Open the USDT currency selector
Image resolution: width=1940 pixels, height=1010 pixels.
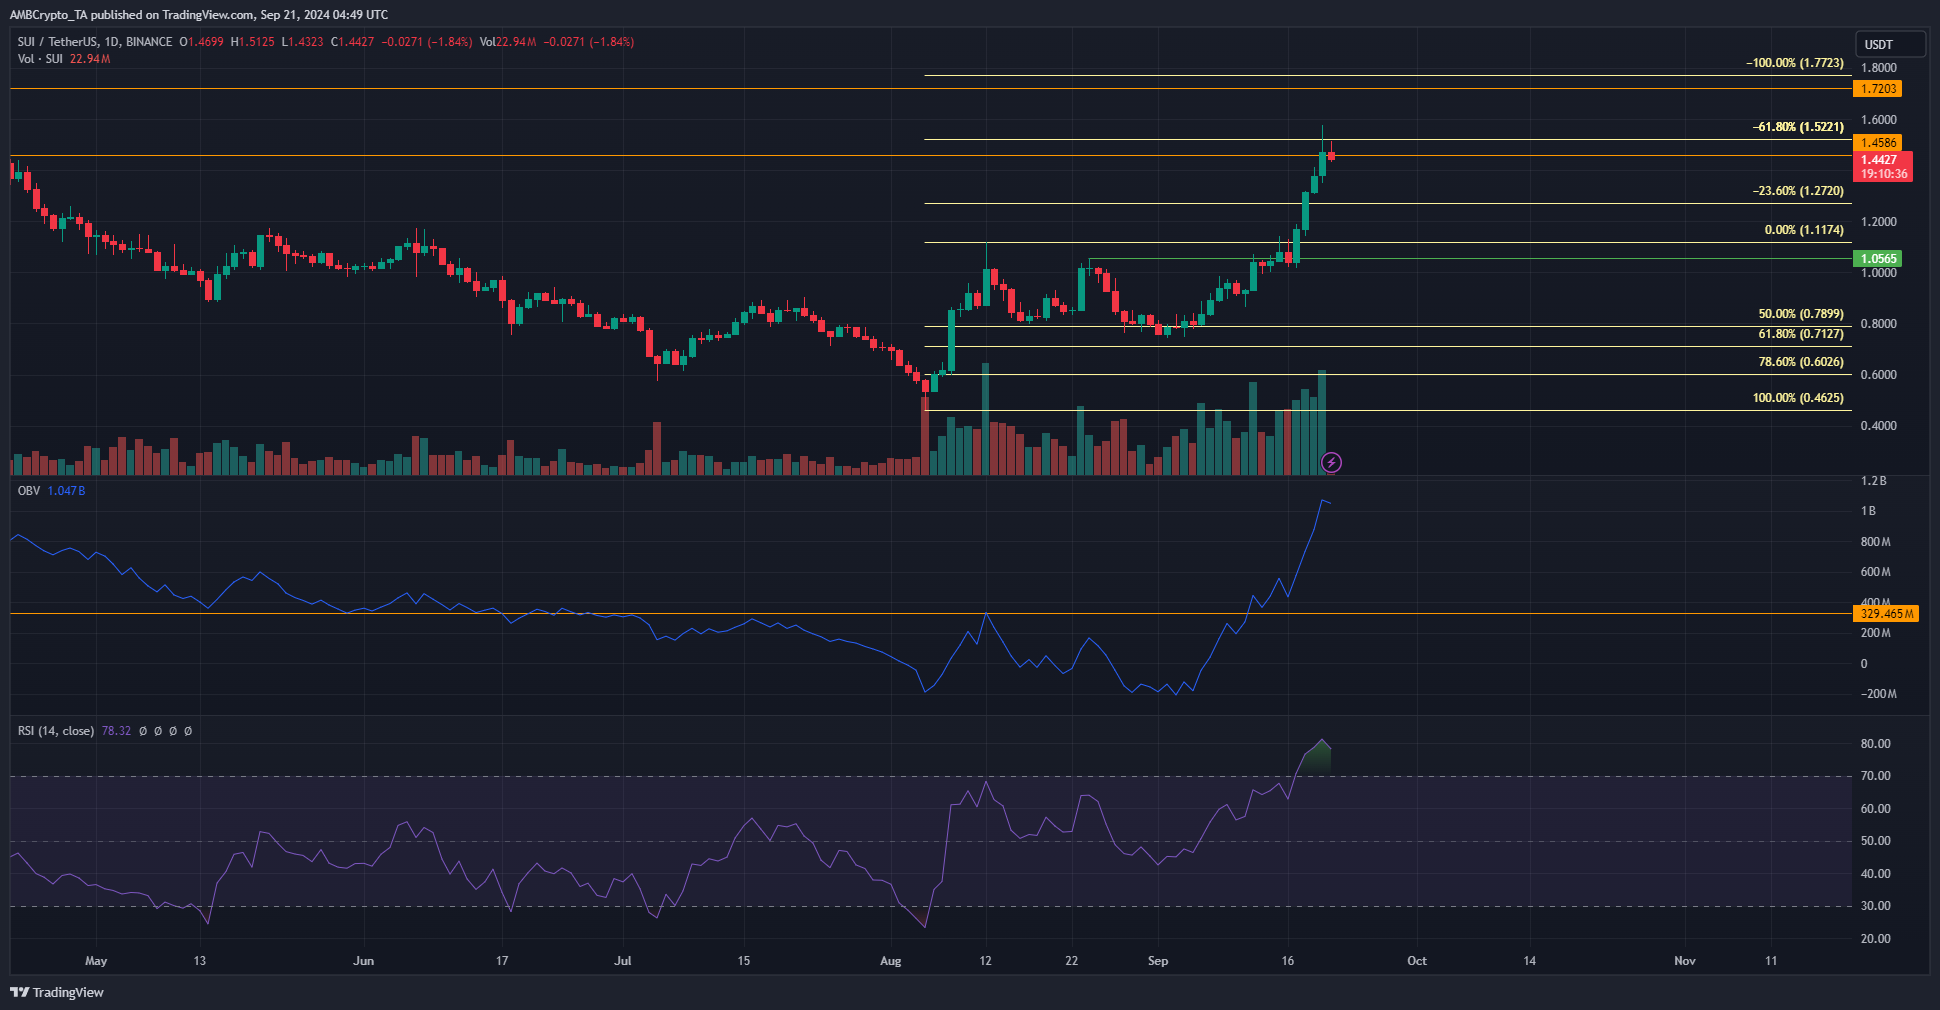1889,44
